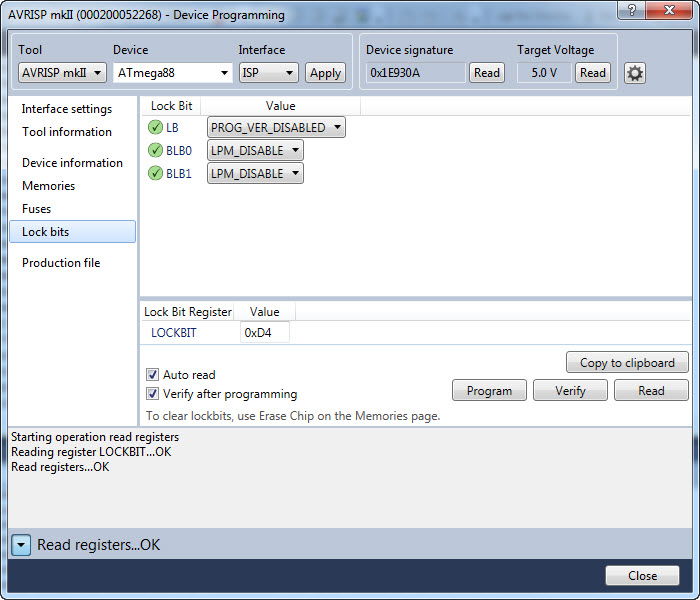This screenshot has width=700, height=600.
Task: Click Copy to clipboard button
Action: coord(627,362)
